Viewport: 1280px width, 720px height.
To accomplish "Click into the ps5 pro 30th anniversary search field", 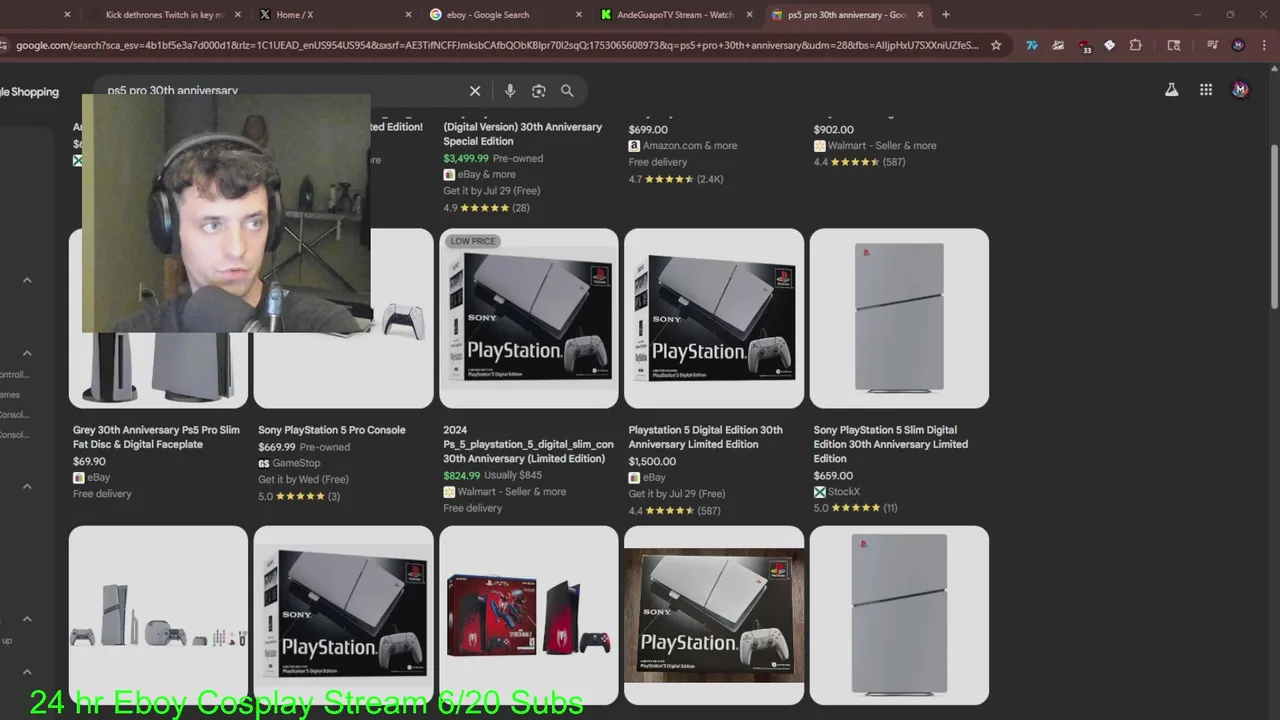I will point(280,91).
